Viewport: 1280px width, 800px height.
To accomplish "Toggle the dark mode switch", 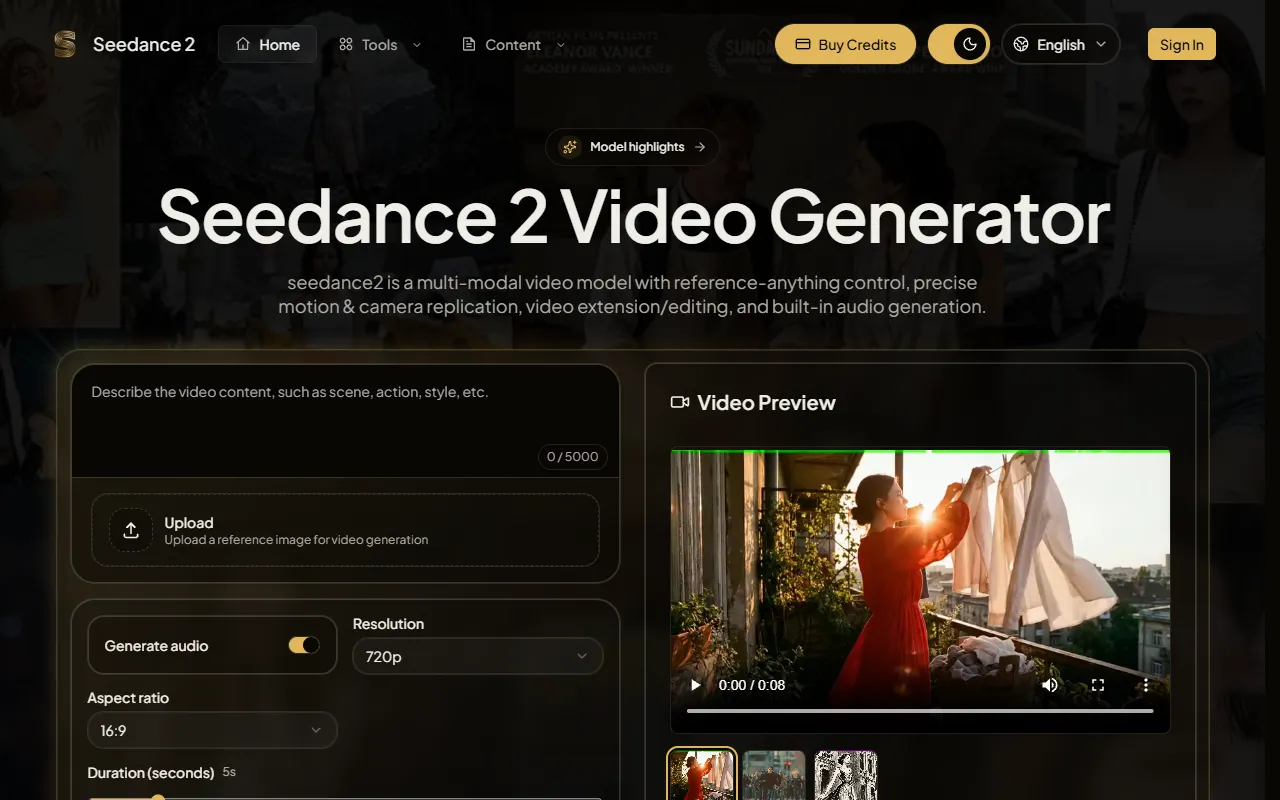I will pyautogui.click(x=959, y=44).
